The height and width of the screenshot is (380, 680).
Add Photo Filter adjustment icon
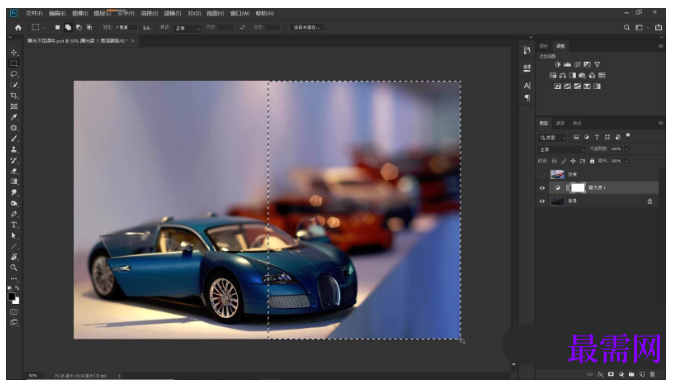[x=582, y=75]
